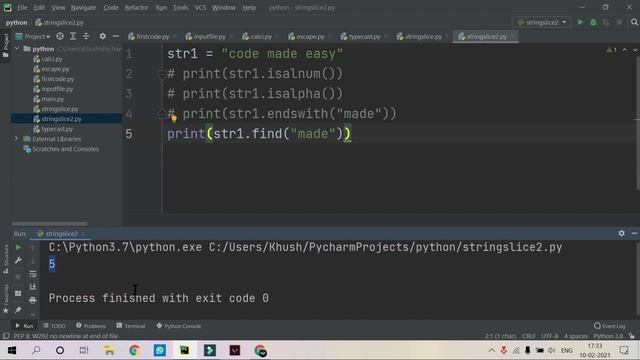Open the run configuration dropdown stringslice2
This screenshot has height=360, width=640.
coord(542,22)
